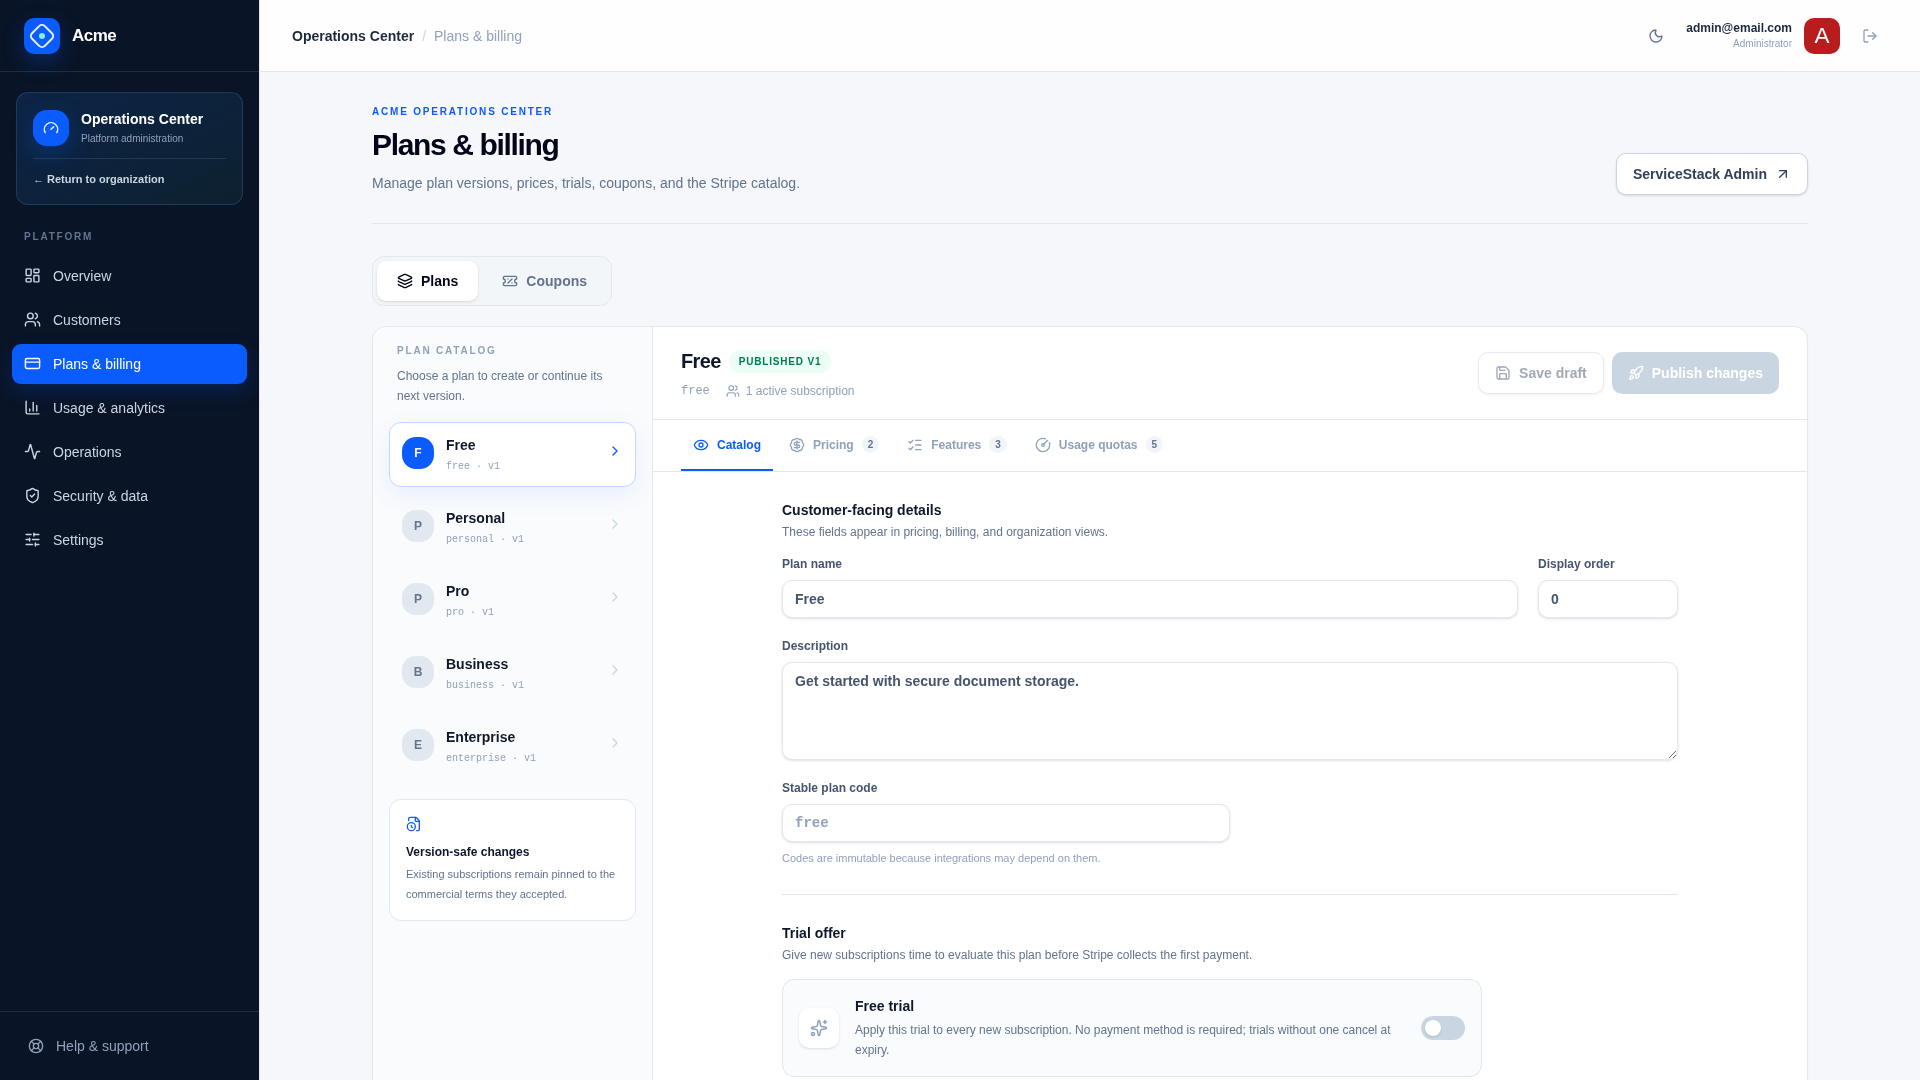
Task: Click the Version-safe changes card icon
Action: (414, 824)
